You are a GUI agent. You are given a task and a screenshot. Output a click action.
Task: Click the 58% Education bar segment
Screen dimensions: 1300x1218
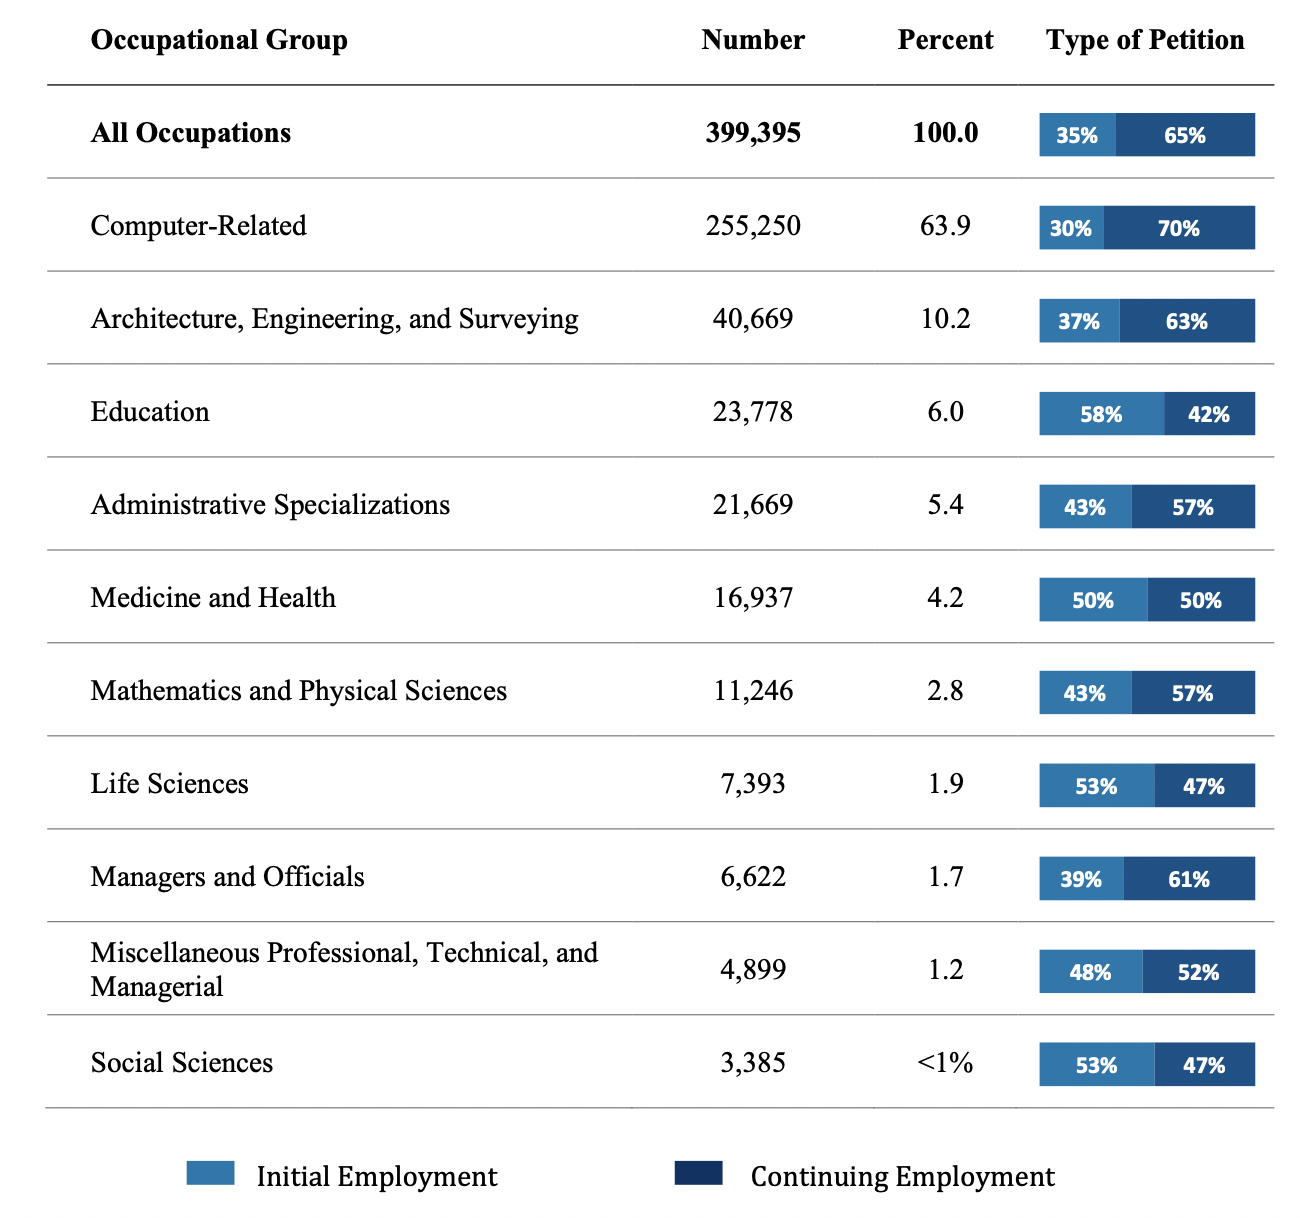click(x=1101, y=414)
